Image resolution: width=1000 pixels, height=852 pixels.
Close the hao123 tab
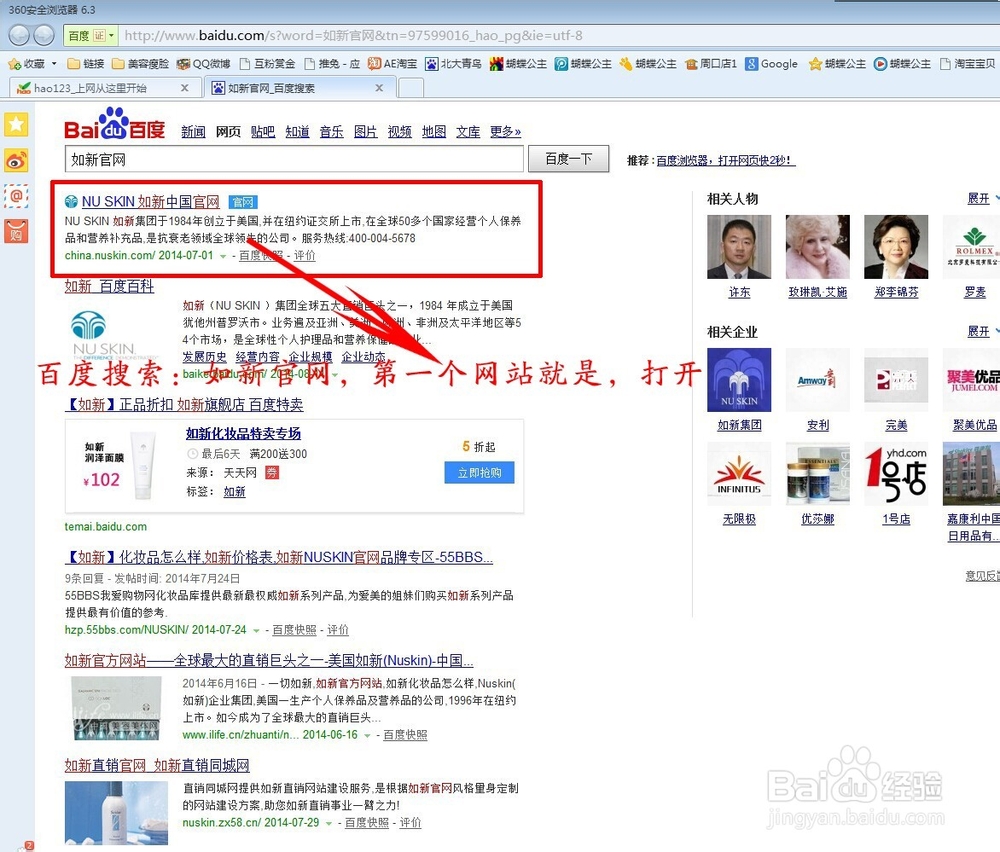(184, 88)
